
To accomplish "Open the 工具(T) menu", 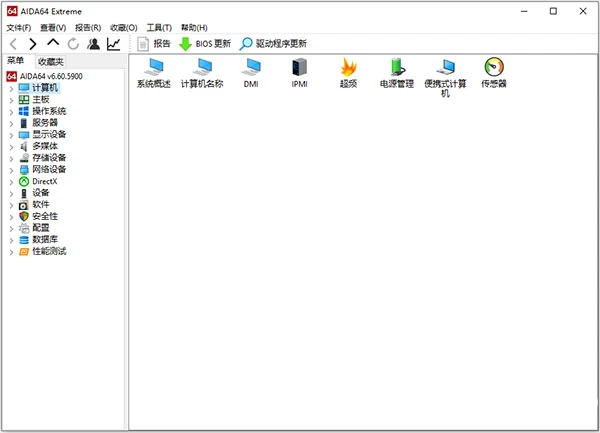I will (159, 28).
